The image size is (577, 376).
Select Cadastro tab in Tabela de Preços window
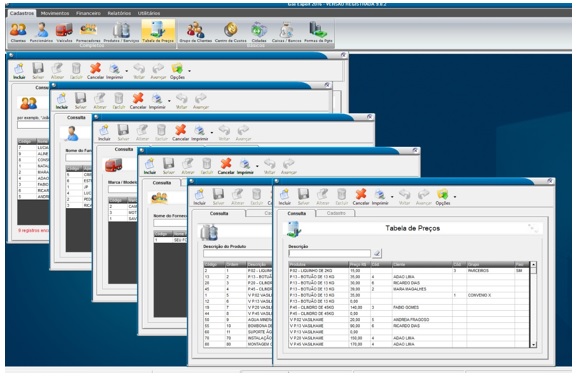click(336, 213)
